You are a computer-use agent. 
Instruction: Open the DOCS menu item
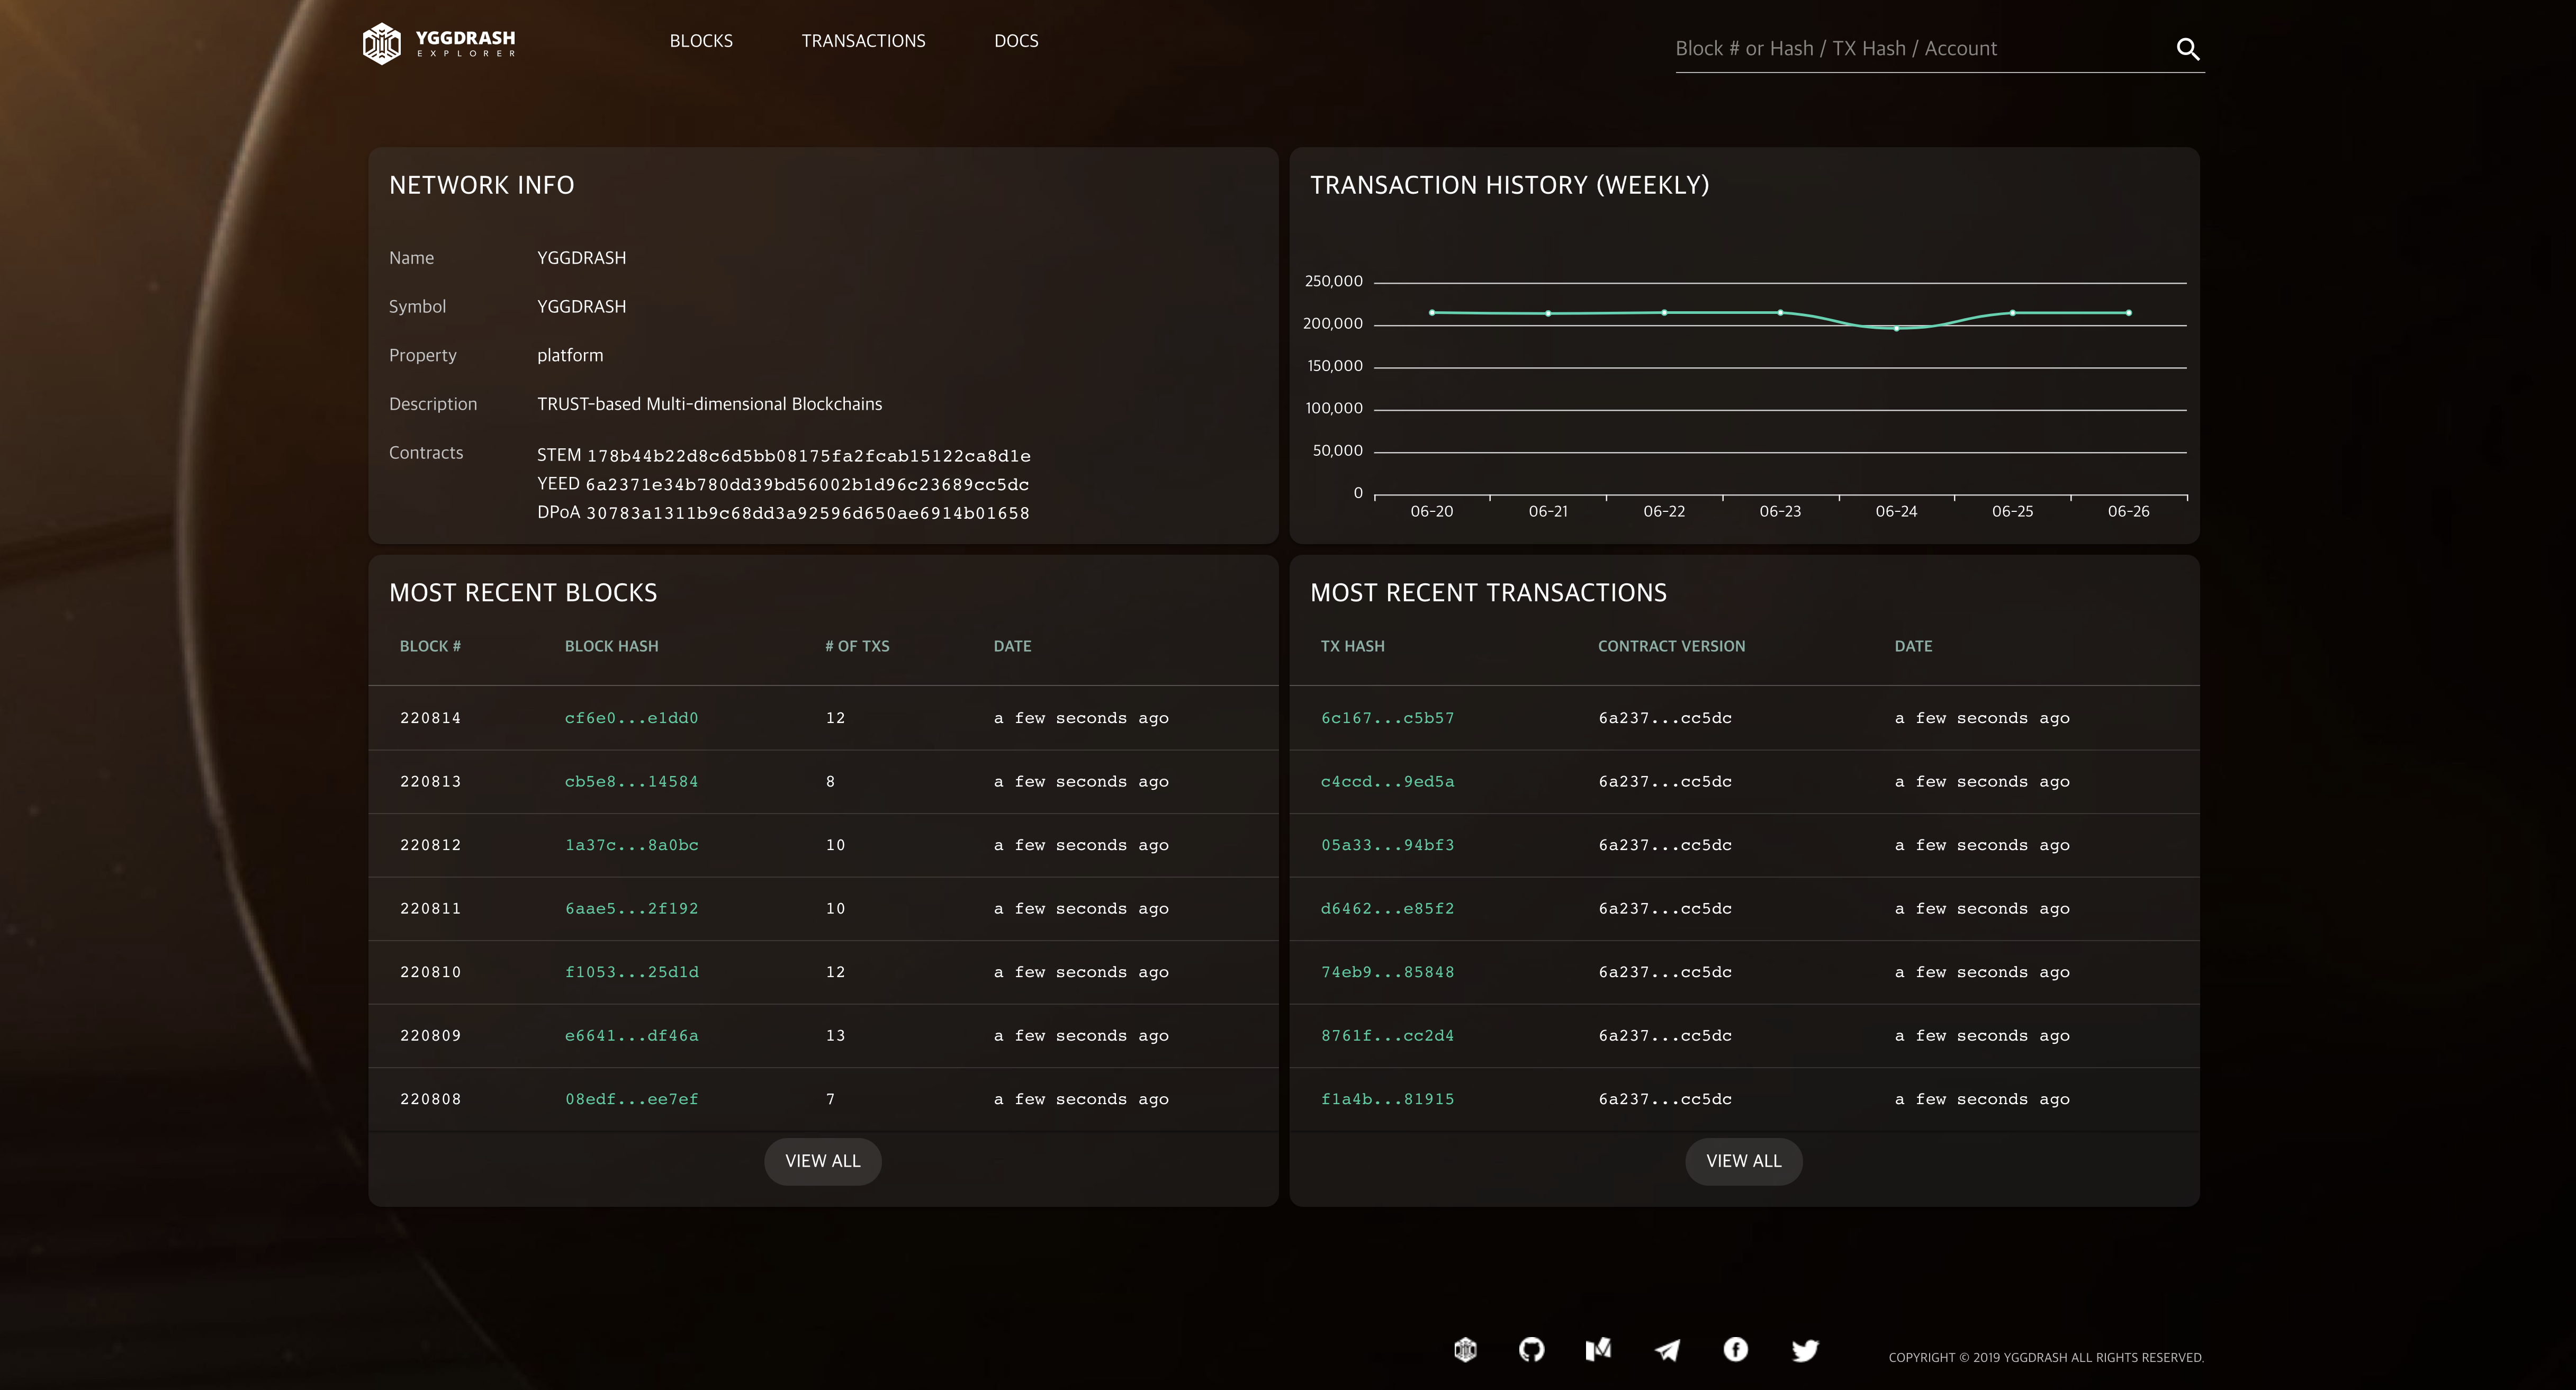(1016, 41)
